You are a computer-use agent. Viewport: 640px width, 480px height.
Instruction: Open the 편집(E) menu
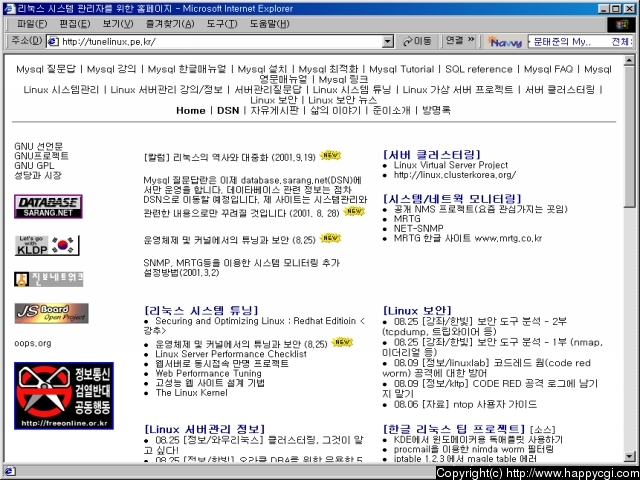coord(75,24)
